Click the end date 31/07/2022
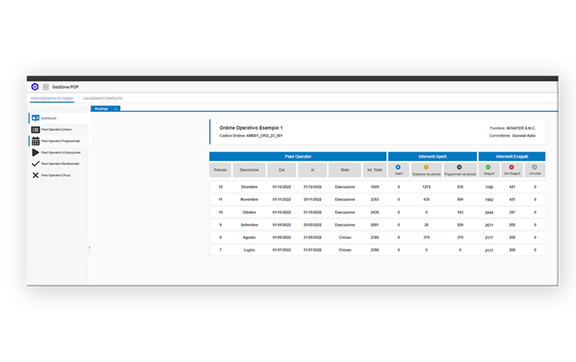The image size is (576, 362). (313, 250)
